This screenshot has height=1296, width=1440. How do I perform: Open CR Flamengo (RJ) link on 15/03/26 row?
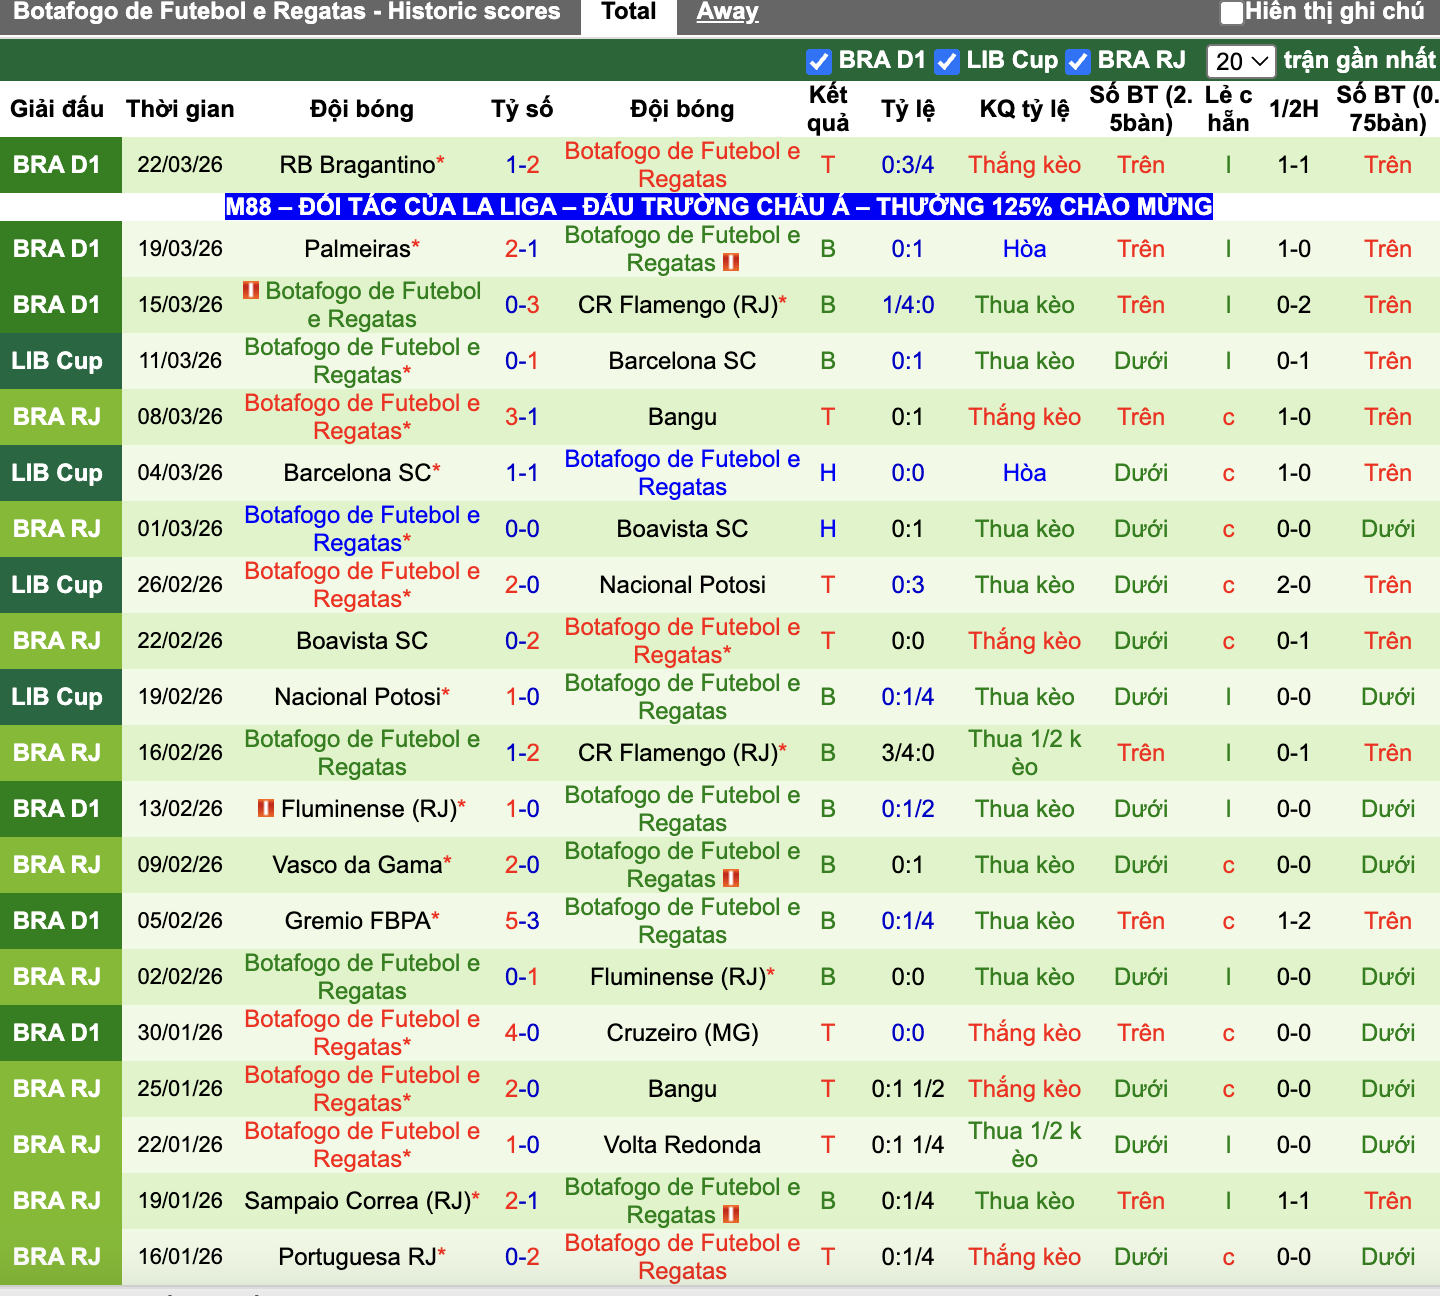coord(678,305)
